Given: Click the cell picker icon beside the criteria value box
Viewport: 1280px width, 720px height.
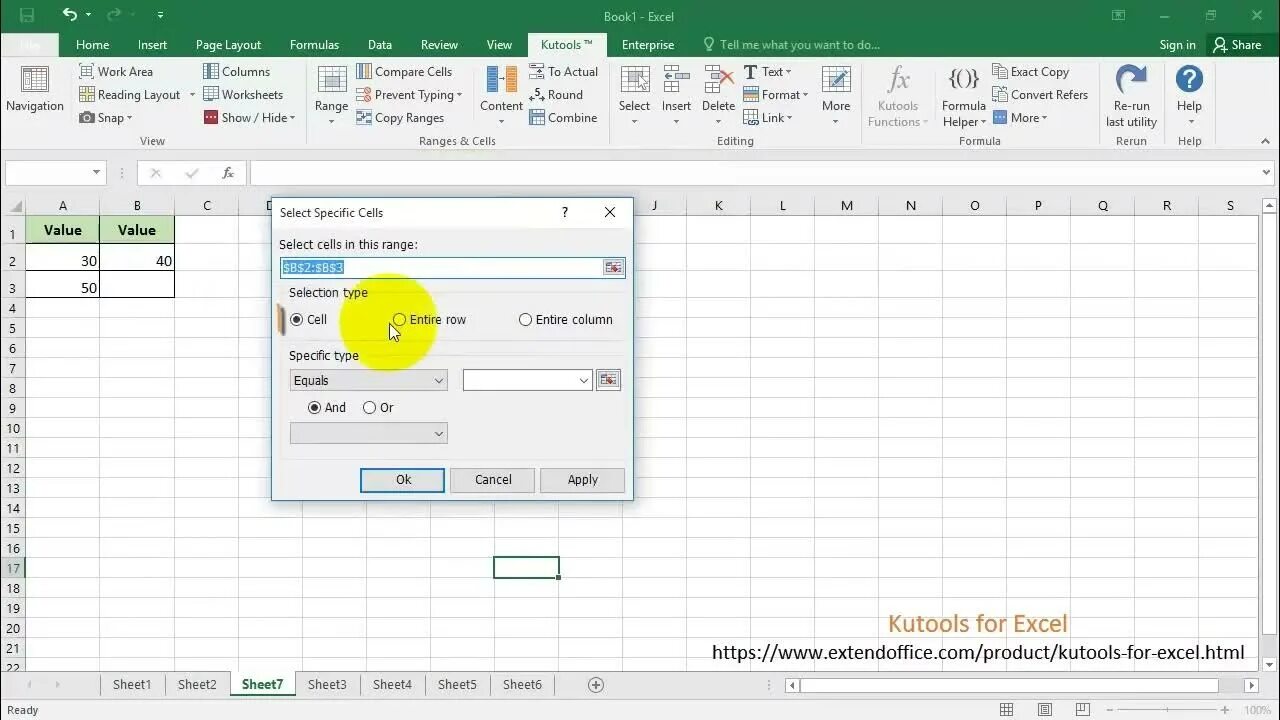Looking at the screenshot, I should point(608,380).
